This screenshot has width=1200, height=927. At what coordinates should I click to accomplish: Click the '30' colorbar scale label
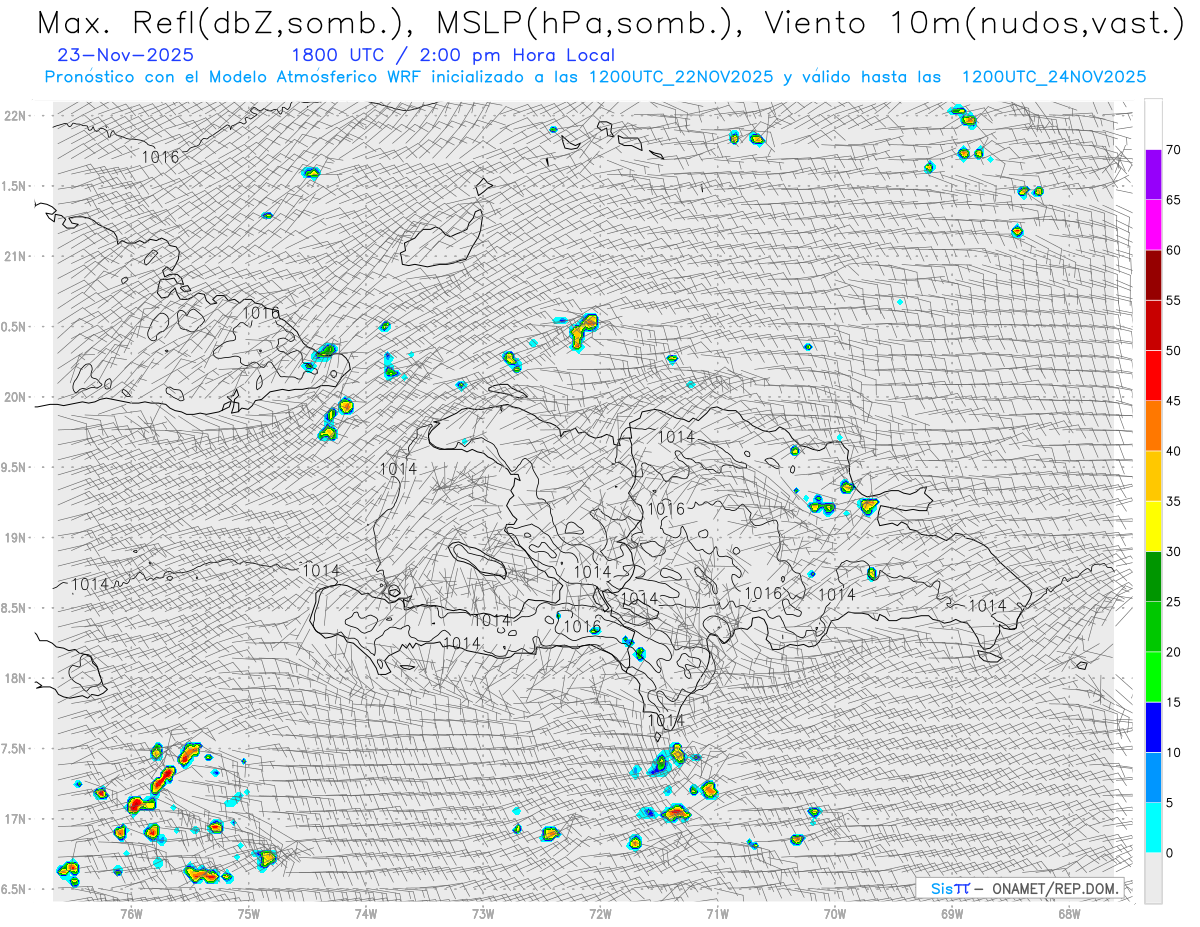point(1173,551)
